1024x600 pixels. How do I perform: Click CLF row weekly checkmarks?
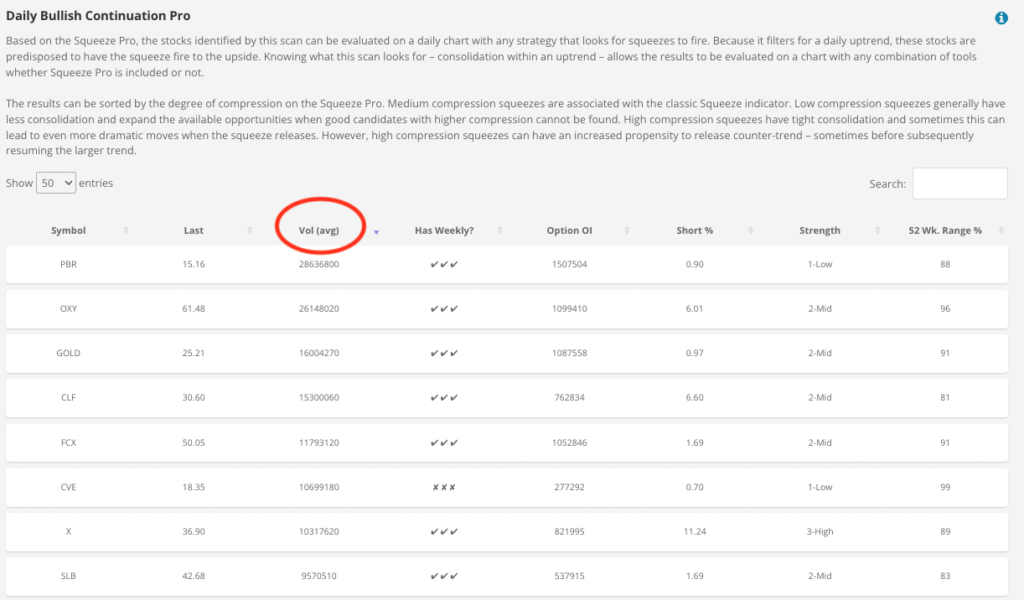pos(444,398)
